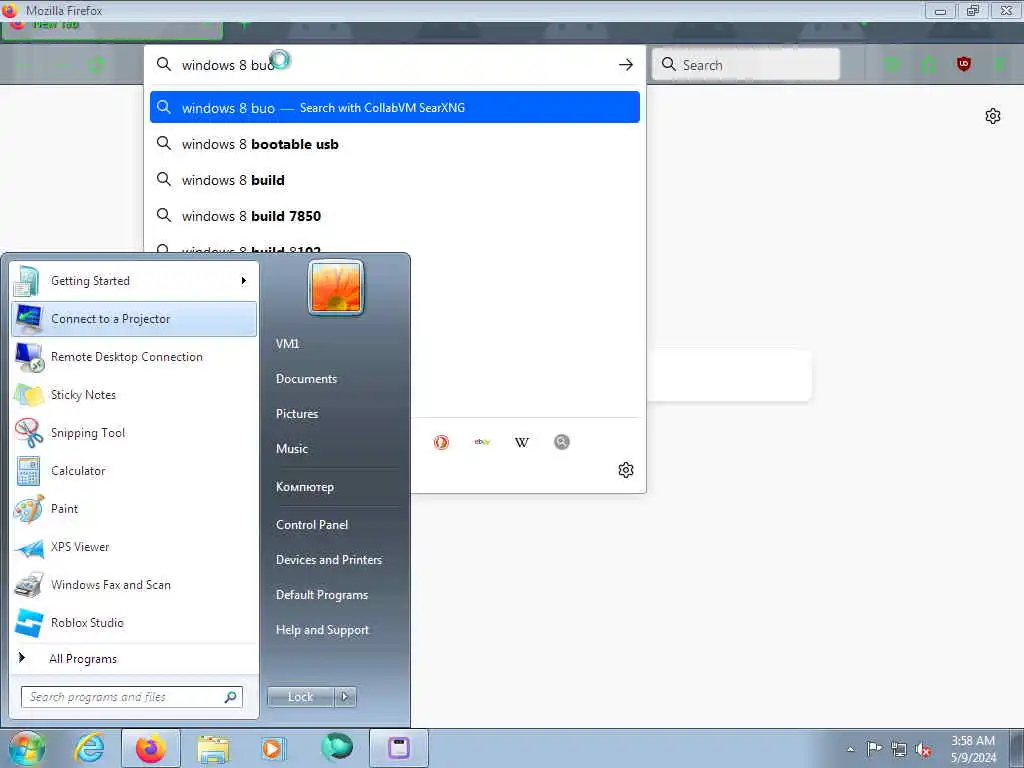Click into the Firefox URL bar text

(392, 65)
